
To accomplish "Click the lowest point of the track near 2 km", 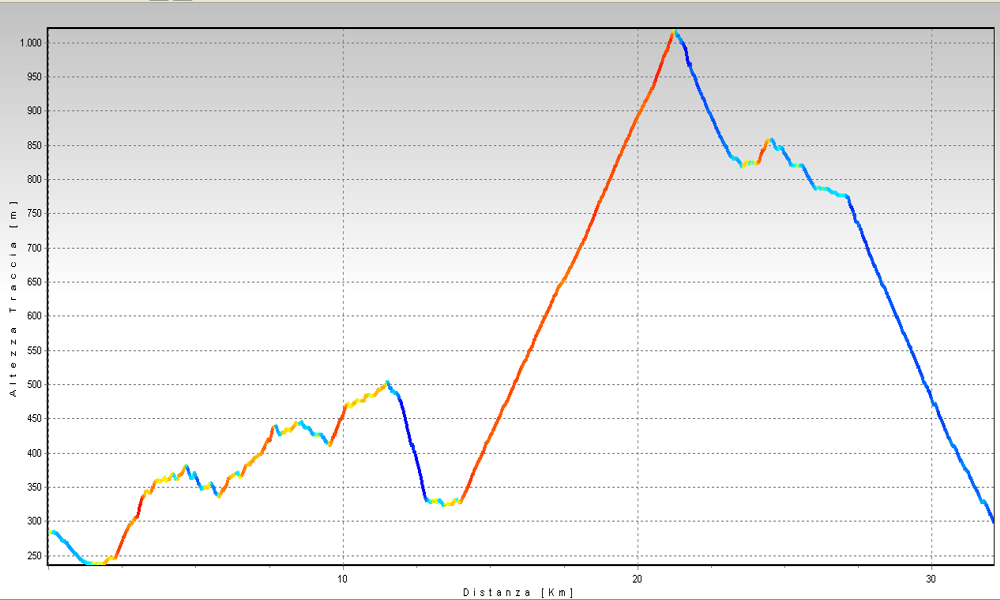I will (93, 563).
